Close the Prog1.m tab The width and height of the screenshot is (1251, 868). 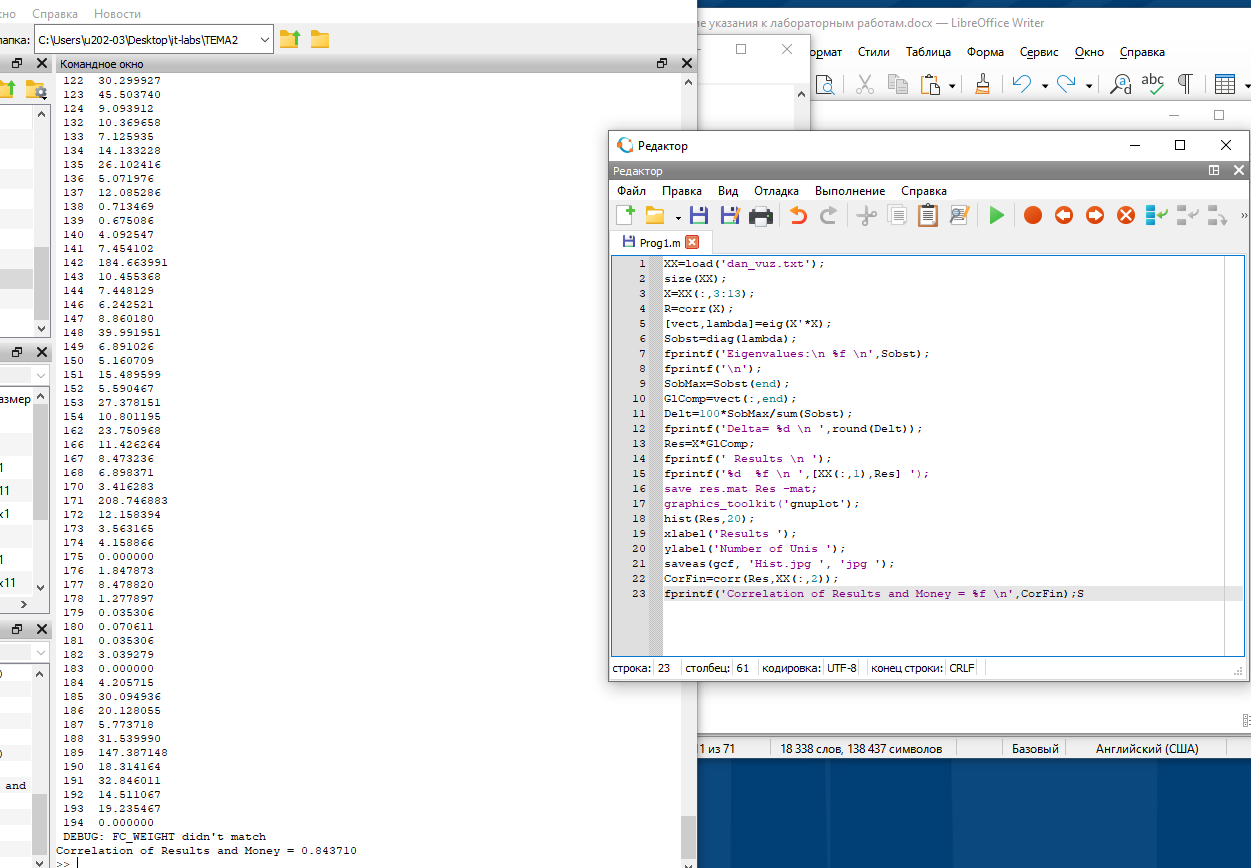[x=692, y=242]
